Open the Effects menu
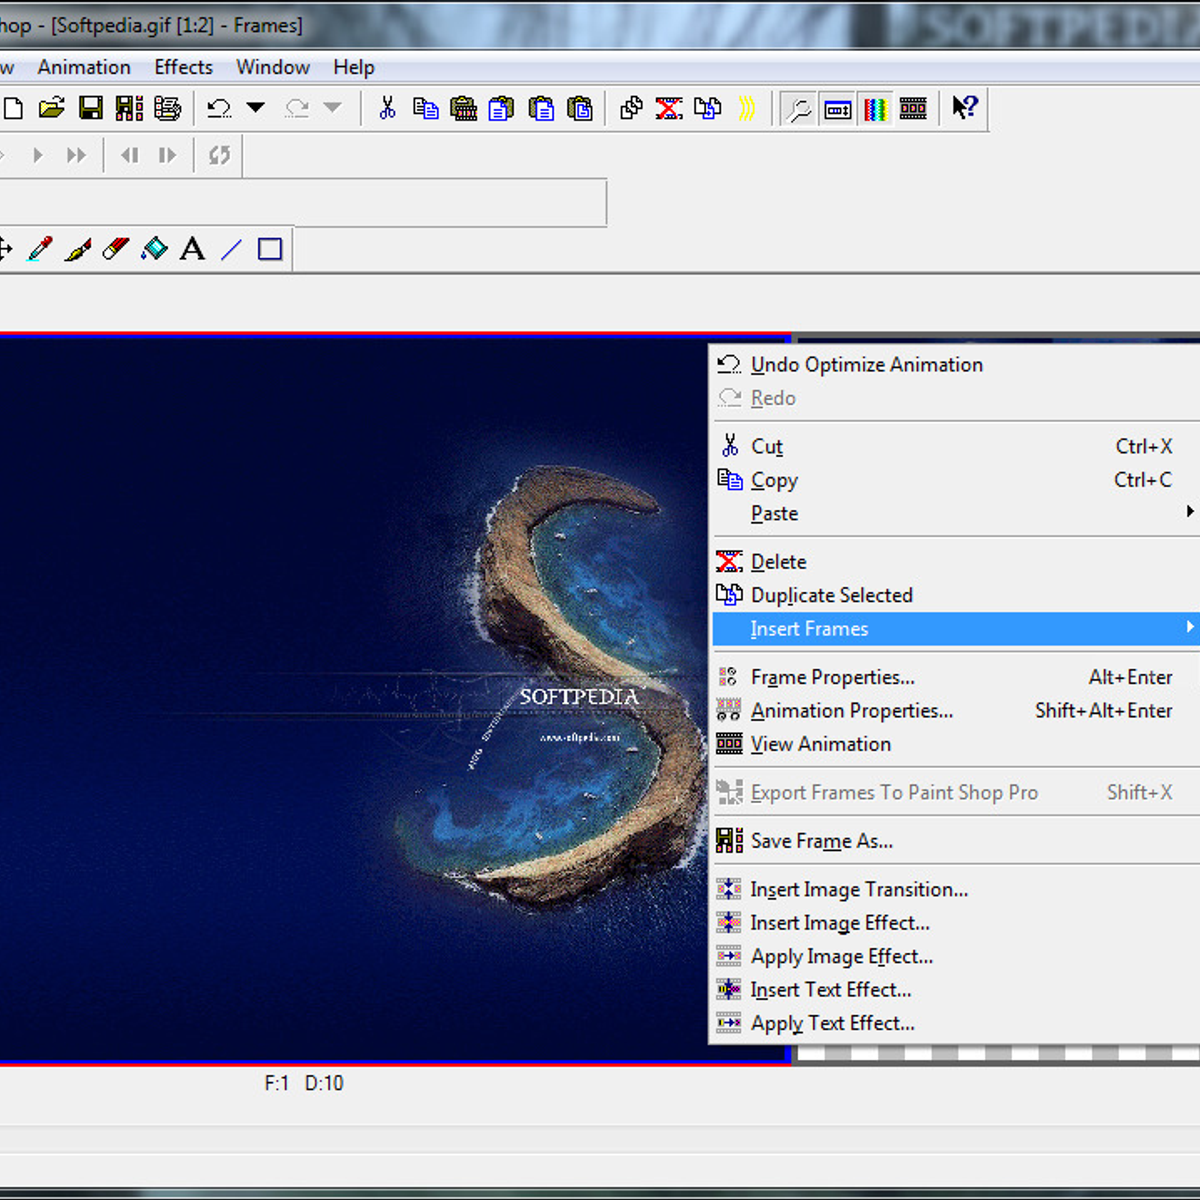The image size is (1200, 1200). (x=183, y=67)
